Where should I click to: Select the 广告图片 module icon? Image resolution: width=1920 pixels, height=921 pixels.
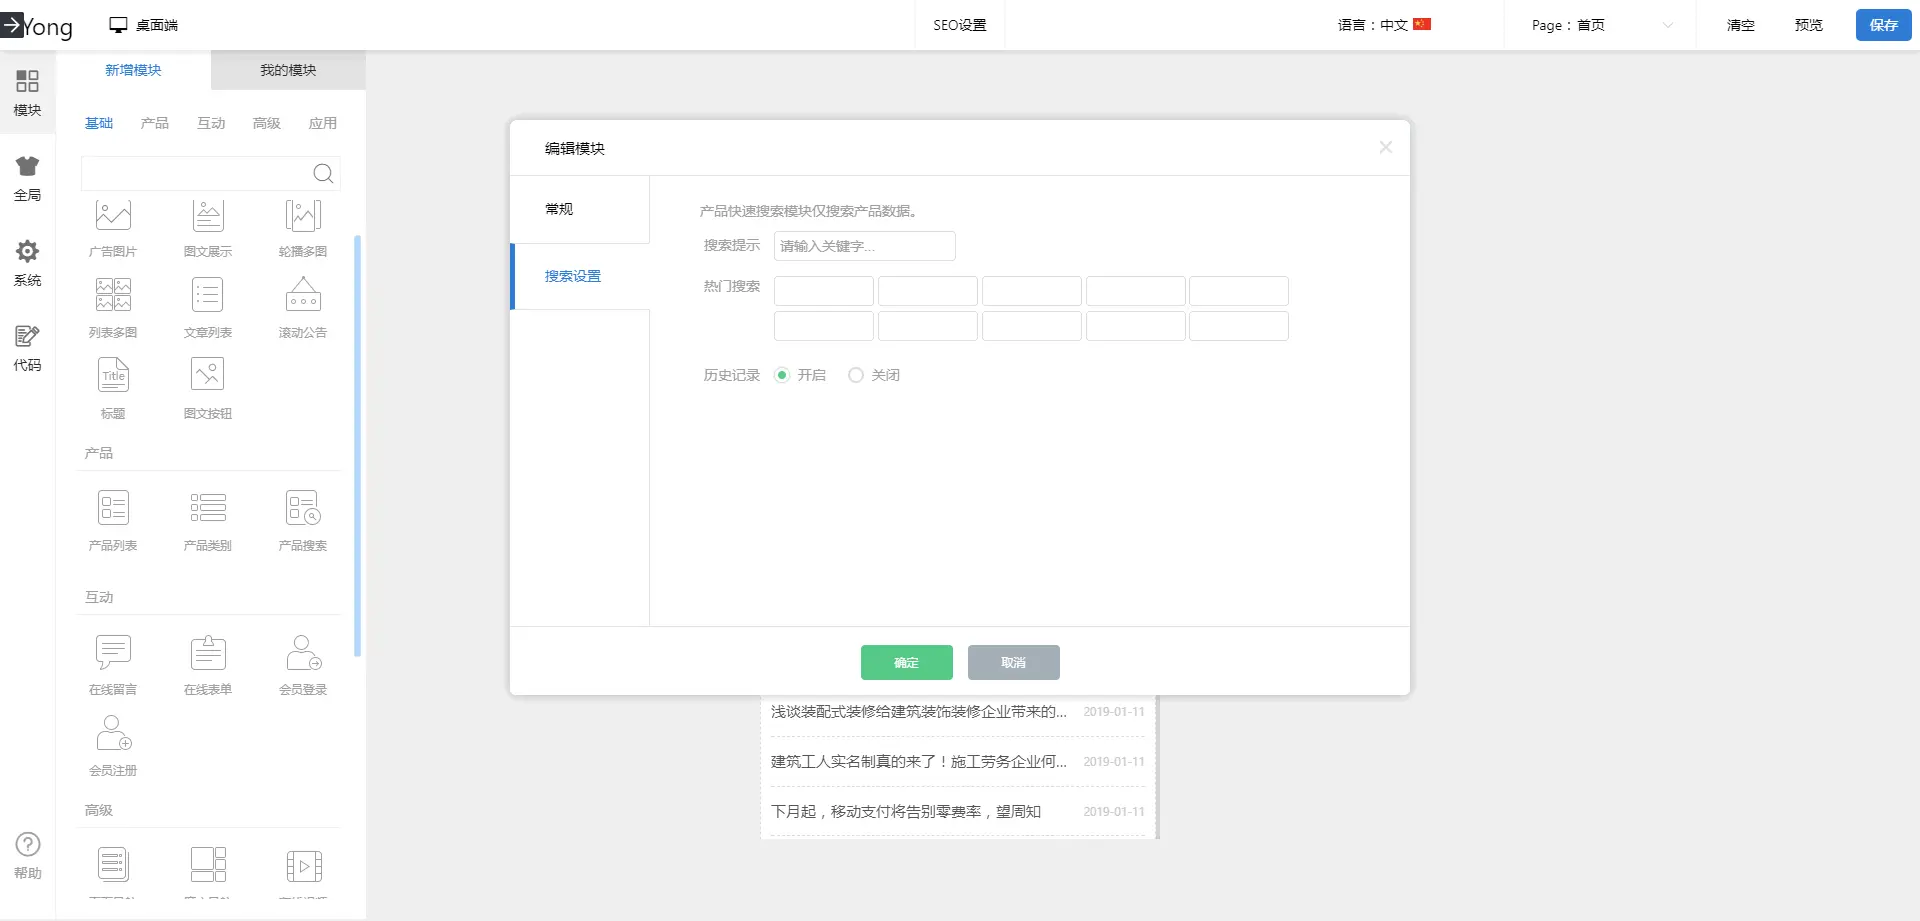[113, 216]
